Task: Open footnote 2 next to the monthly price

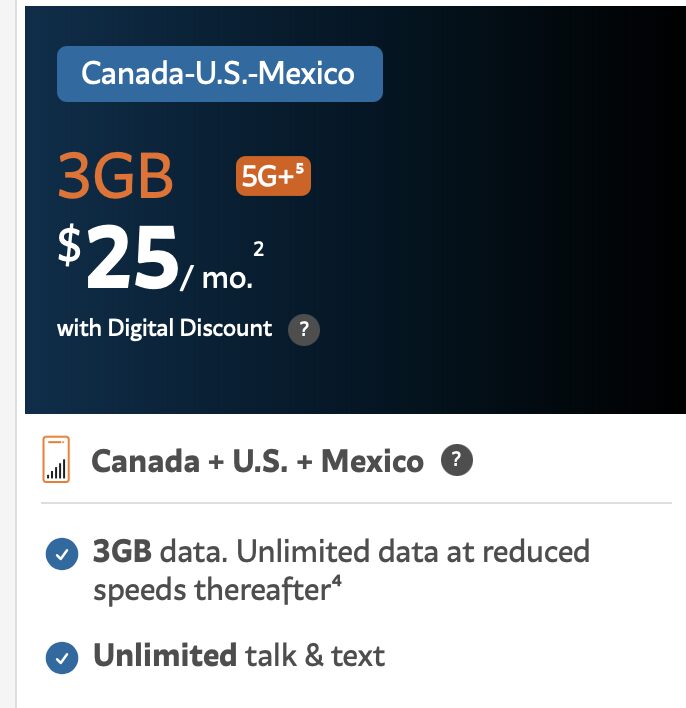Action: 258,249
